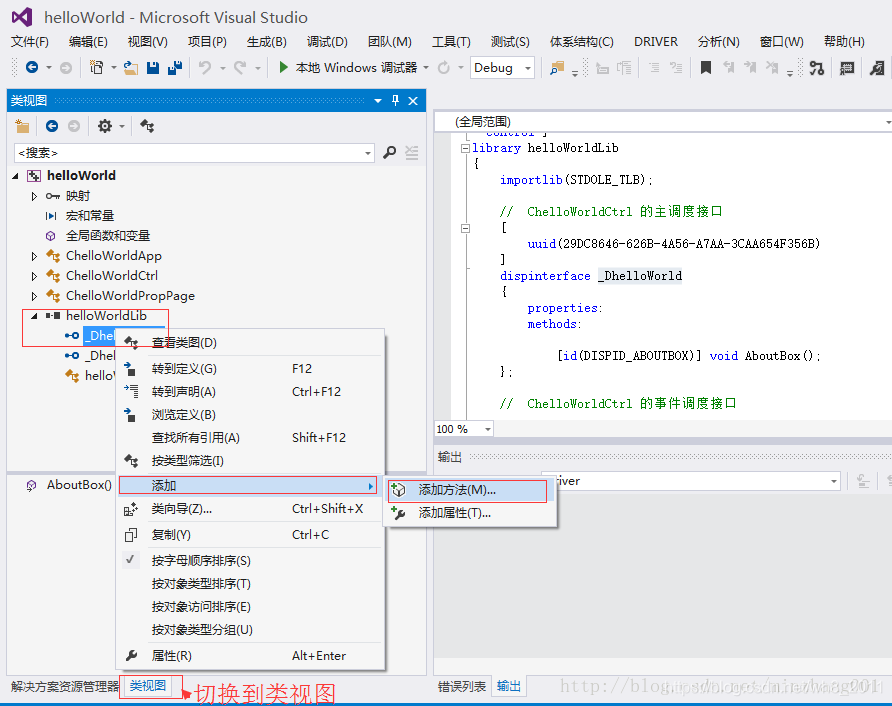The image size is (892, 706).
Task: Open class view settings gear
Action: [105, 126]
